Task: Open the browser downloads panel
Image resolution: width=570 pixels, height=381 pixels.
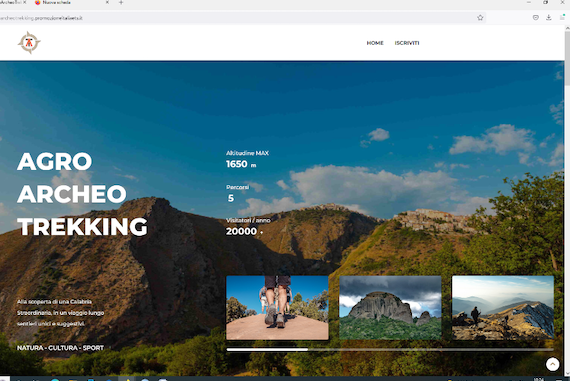Action: pyautogui.click(x=549, y=17)
